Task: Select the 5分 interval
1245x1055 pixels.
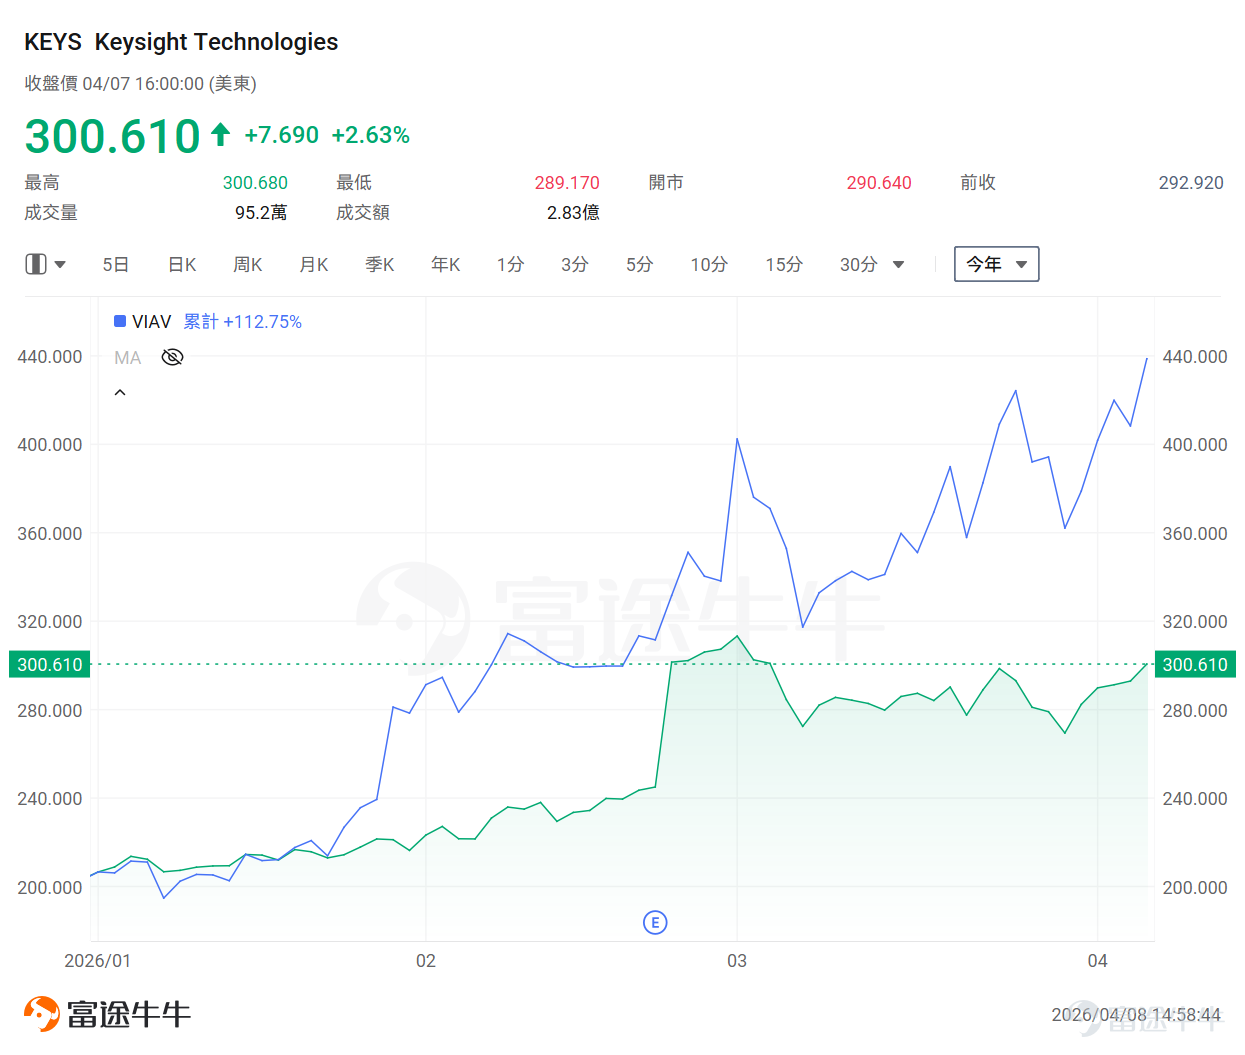Action: pyautogui.click(x=640, y=264)
